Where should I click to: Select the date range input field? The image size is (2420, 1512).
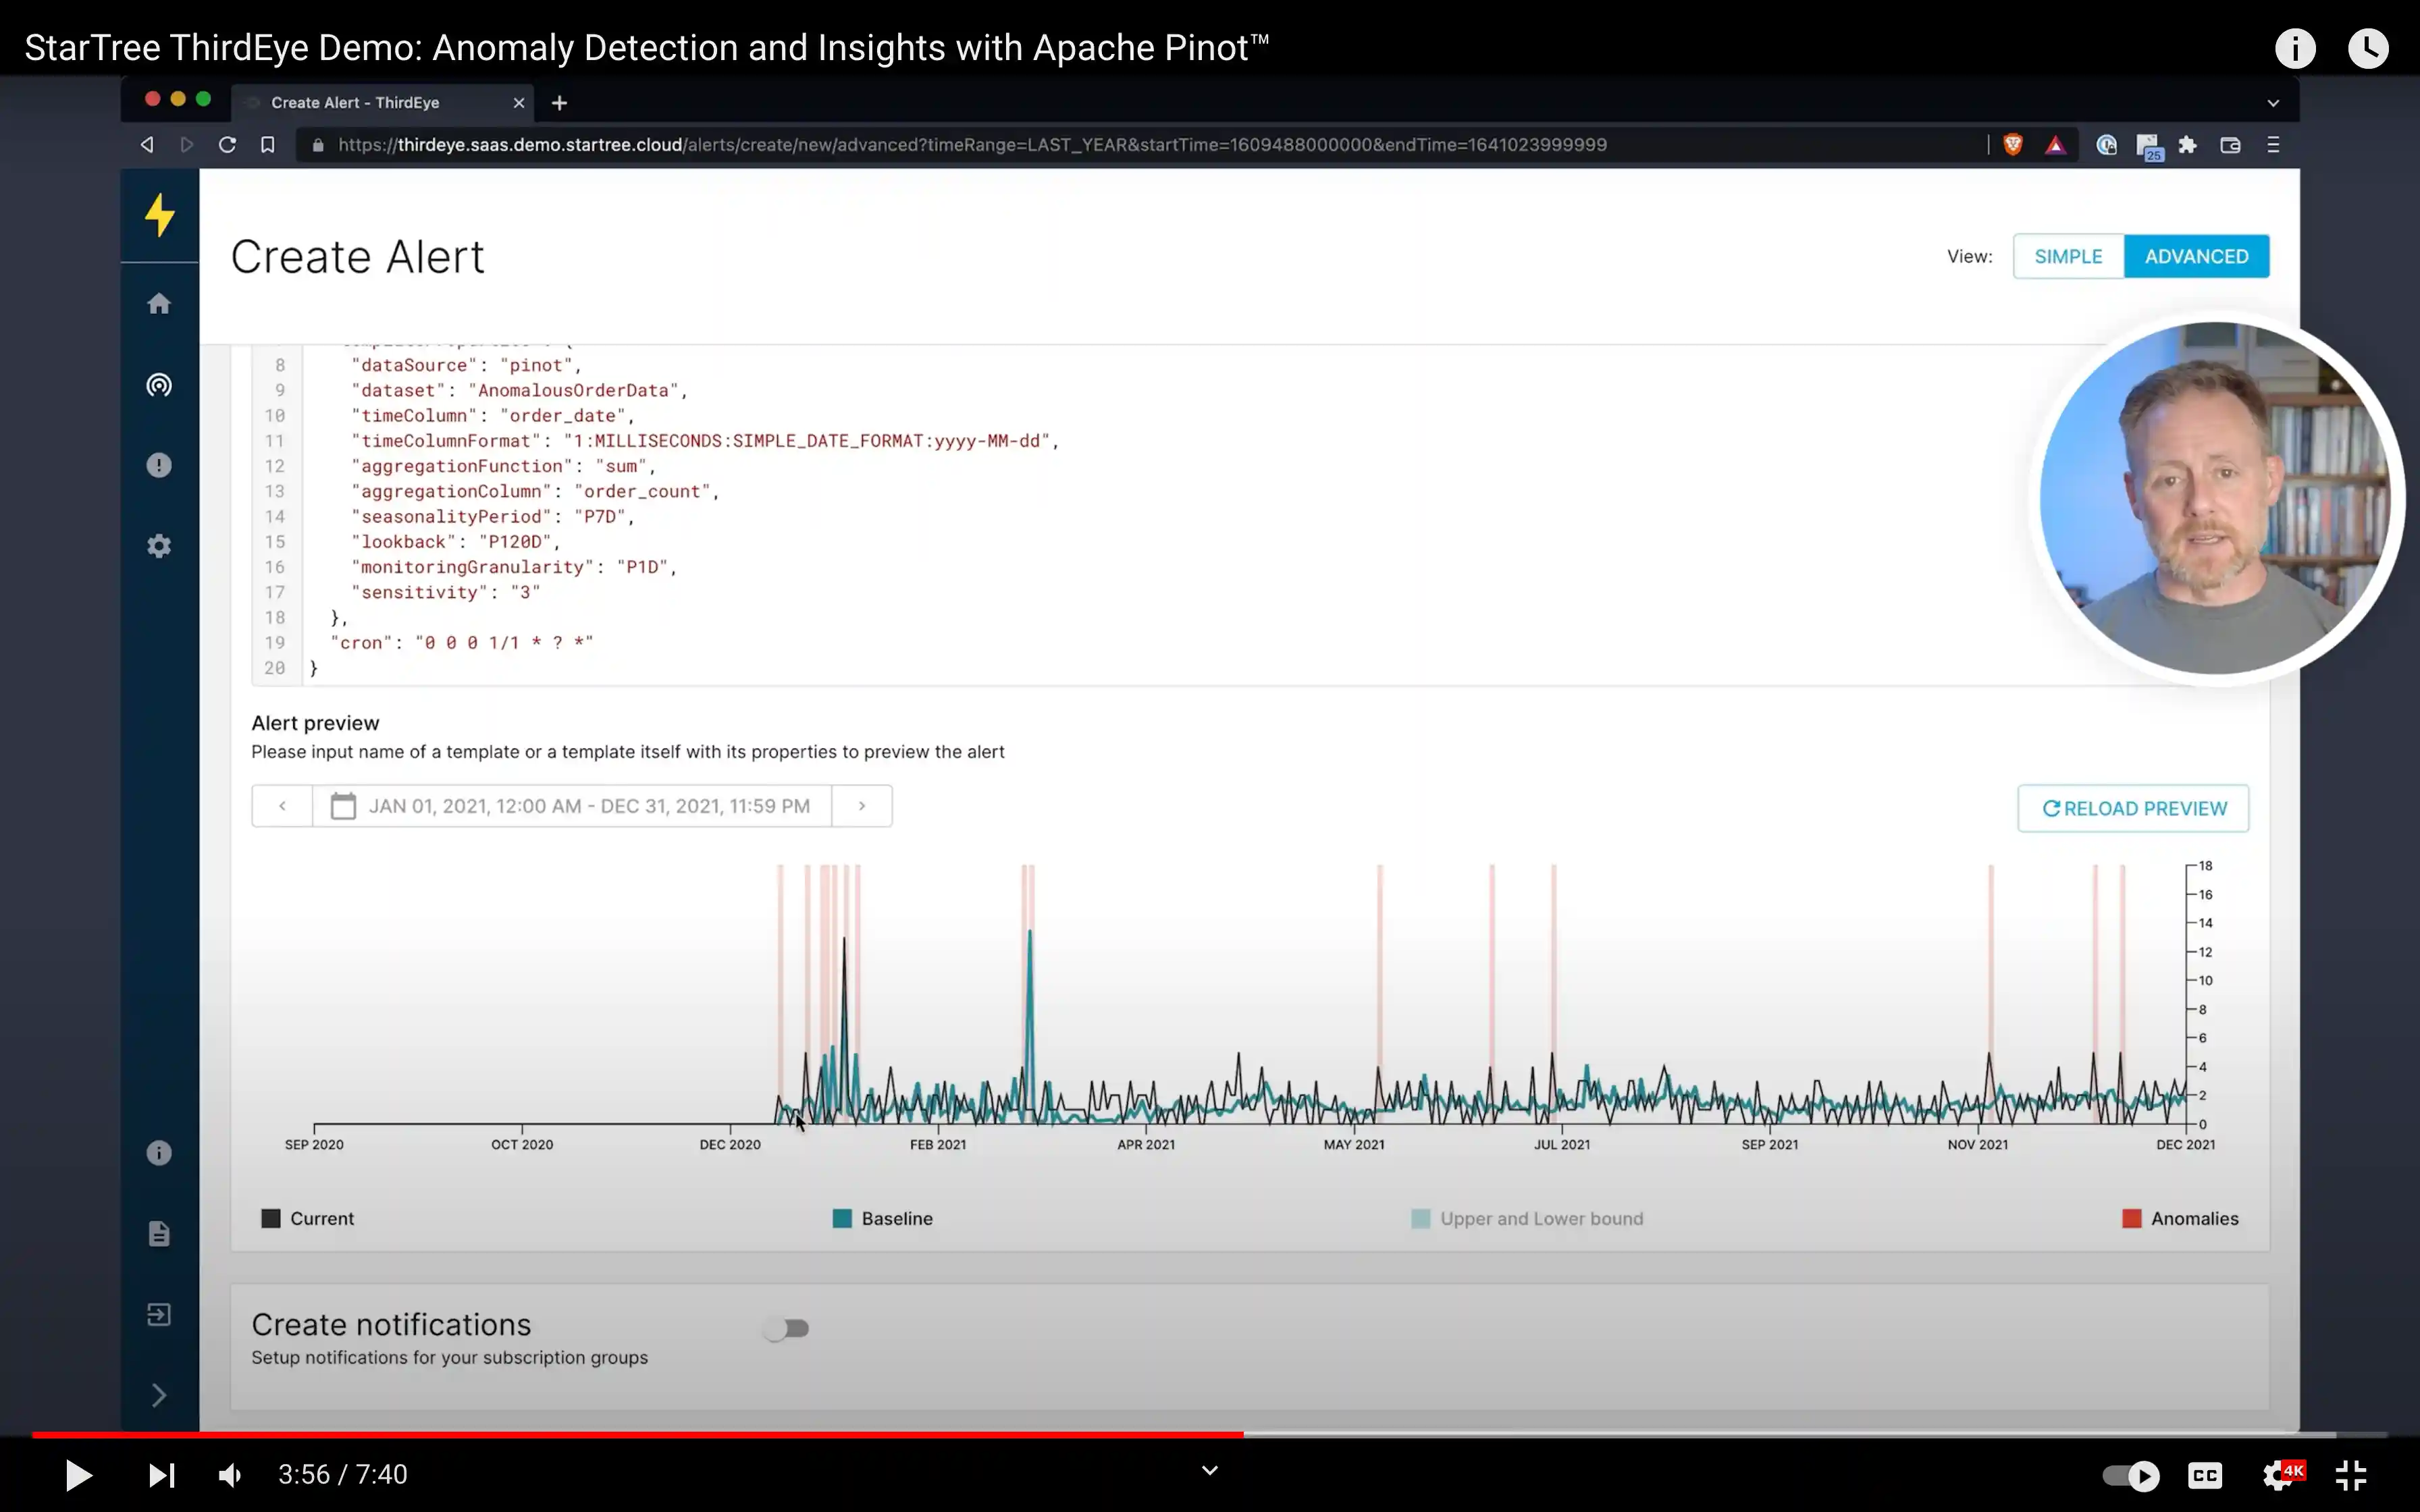click(x=590, y=805)
